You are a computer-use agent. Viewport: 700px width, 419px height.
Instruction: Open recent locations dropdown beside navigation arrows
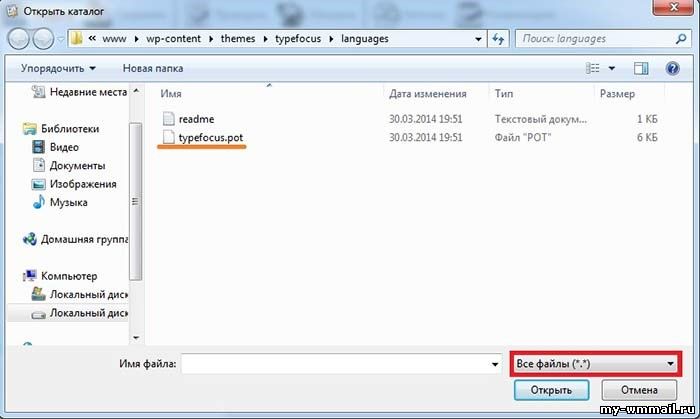coord(60,39)
